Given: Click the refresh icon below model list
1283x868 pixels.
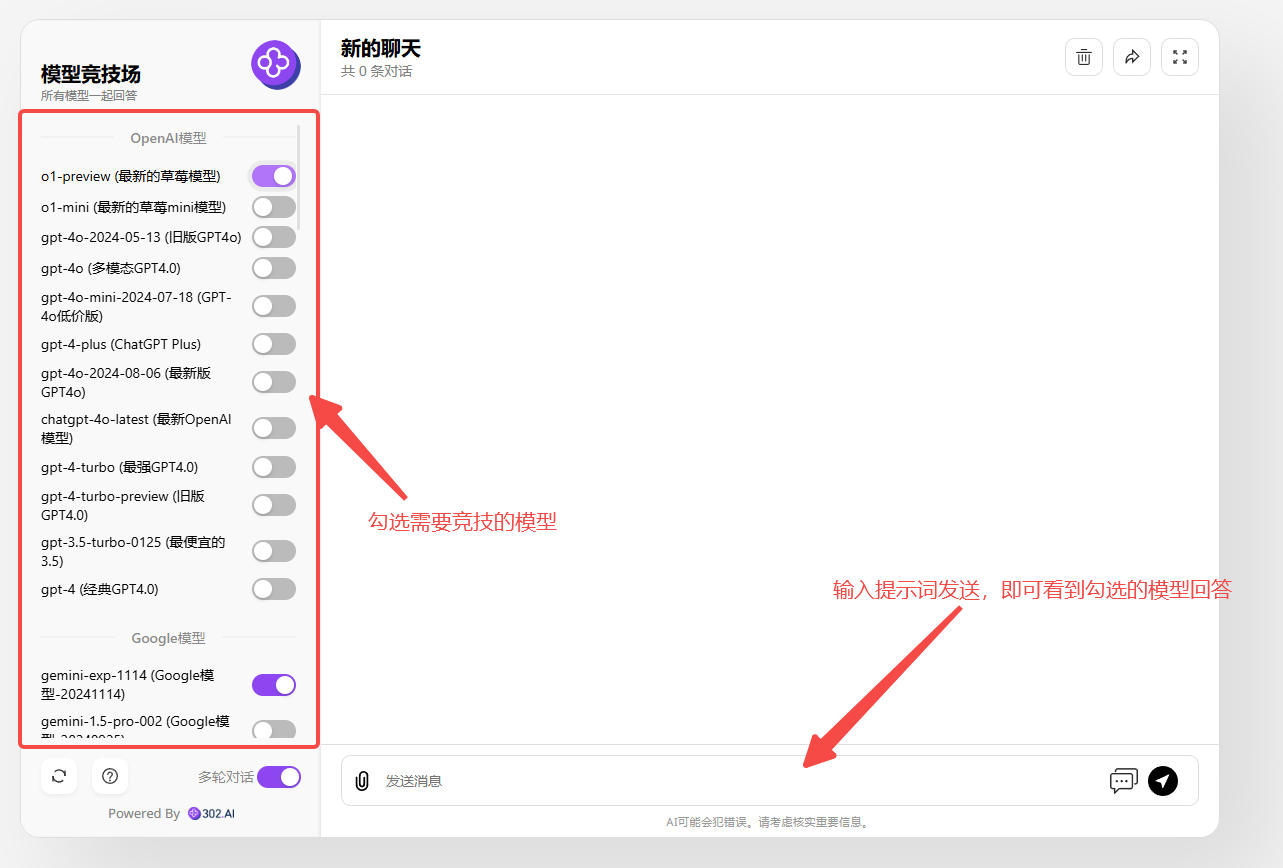Looking at the screenshot, I should 59,776.
